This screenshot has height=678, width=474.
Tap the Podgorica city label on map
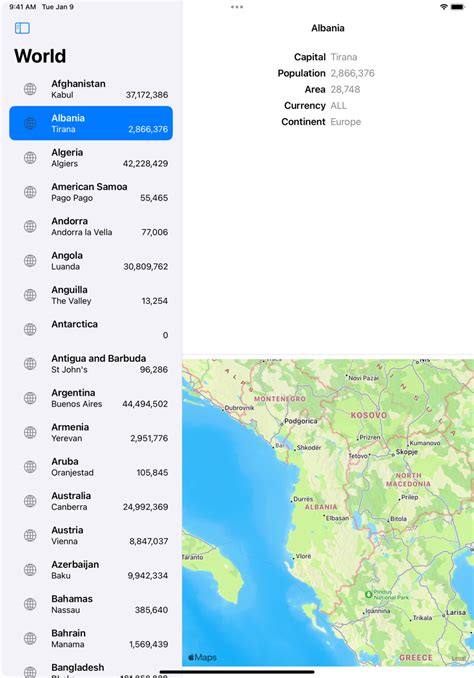pos(301,421)
